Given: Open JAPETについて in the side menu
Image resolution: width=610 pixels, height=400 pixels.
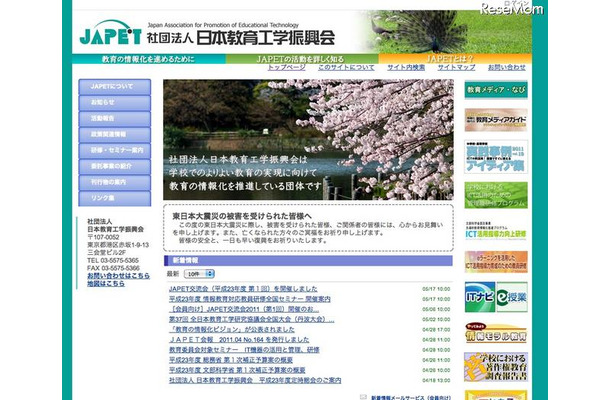Looking at the screenshot, I should click(115, 87).
